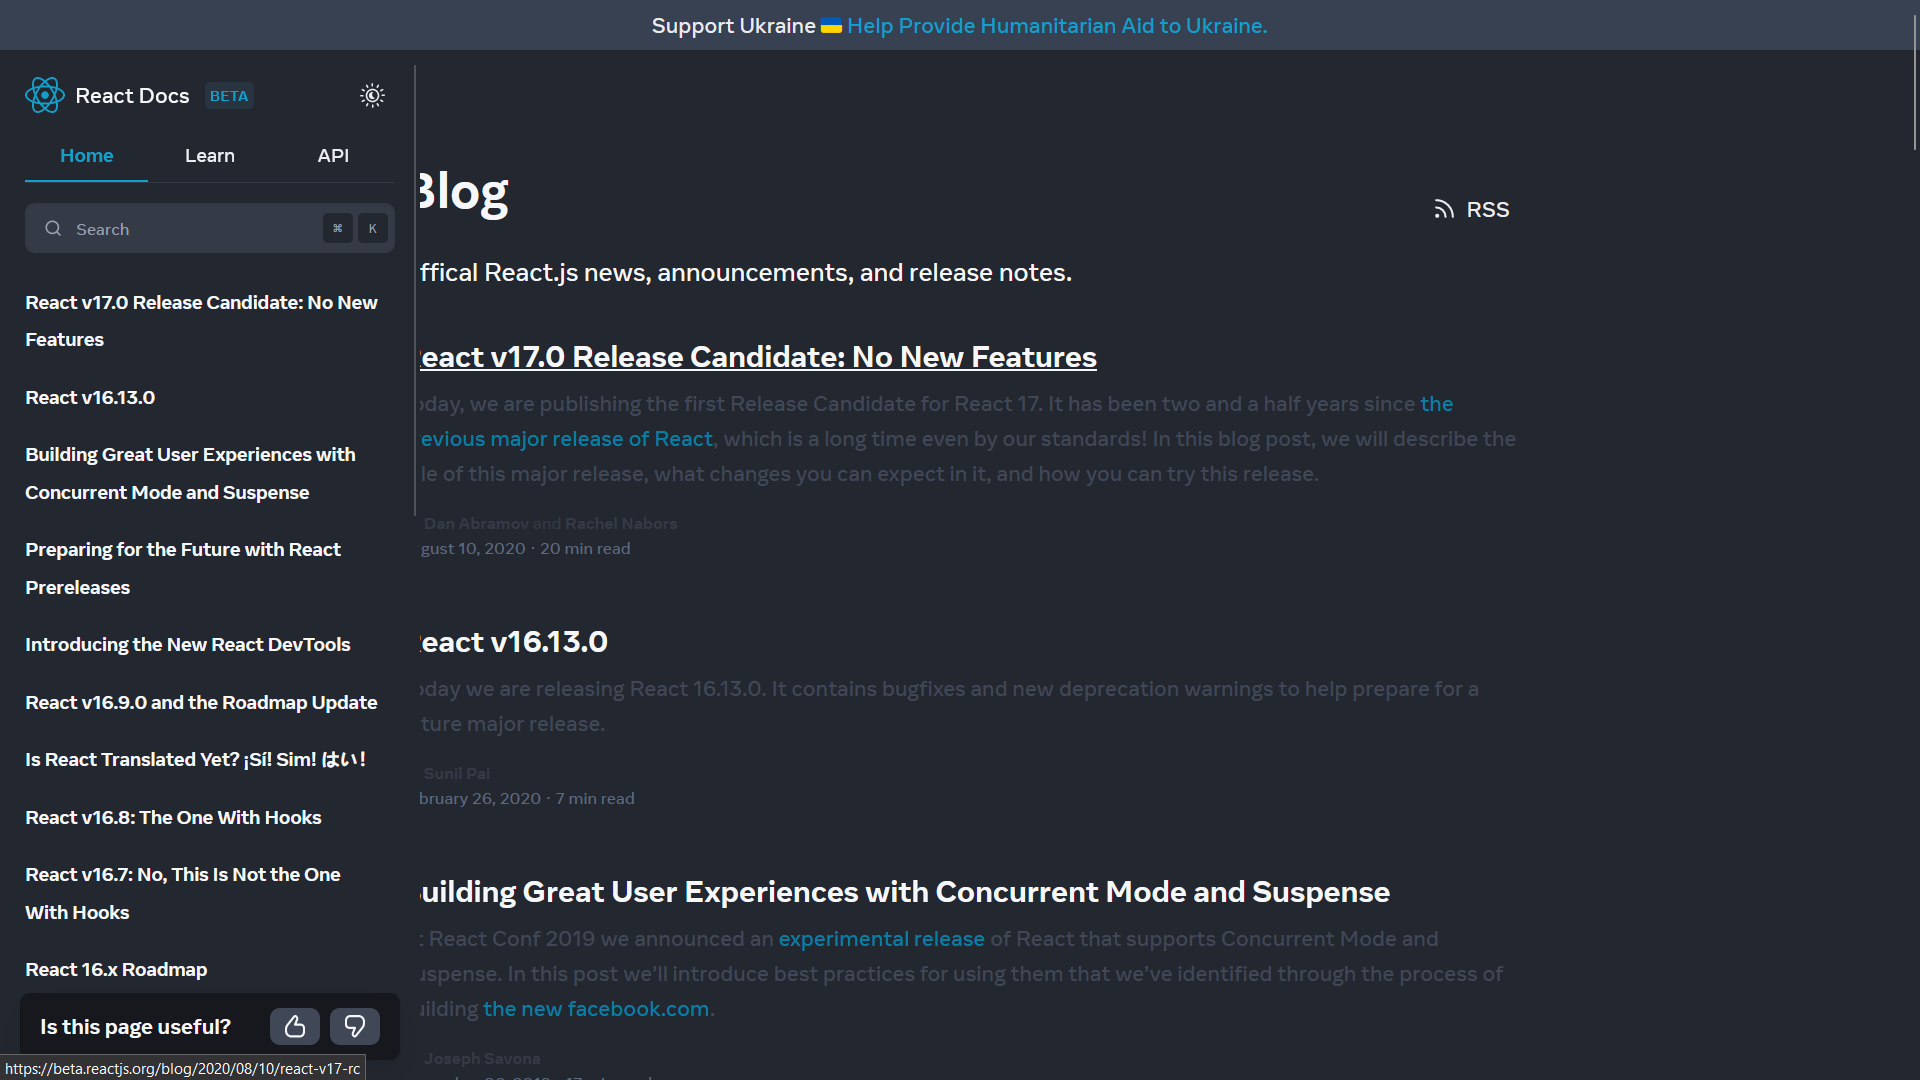Click author names Dan Abramov and Rachel Nabors
The width and height of the screenshot is (1920, 1080).
click(x=551, y=523)
